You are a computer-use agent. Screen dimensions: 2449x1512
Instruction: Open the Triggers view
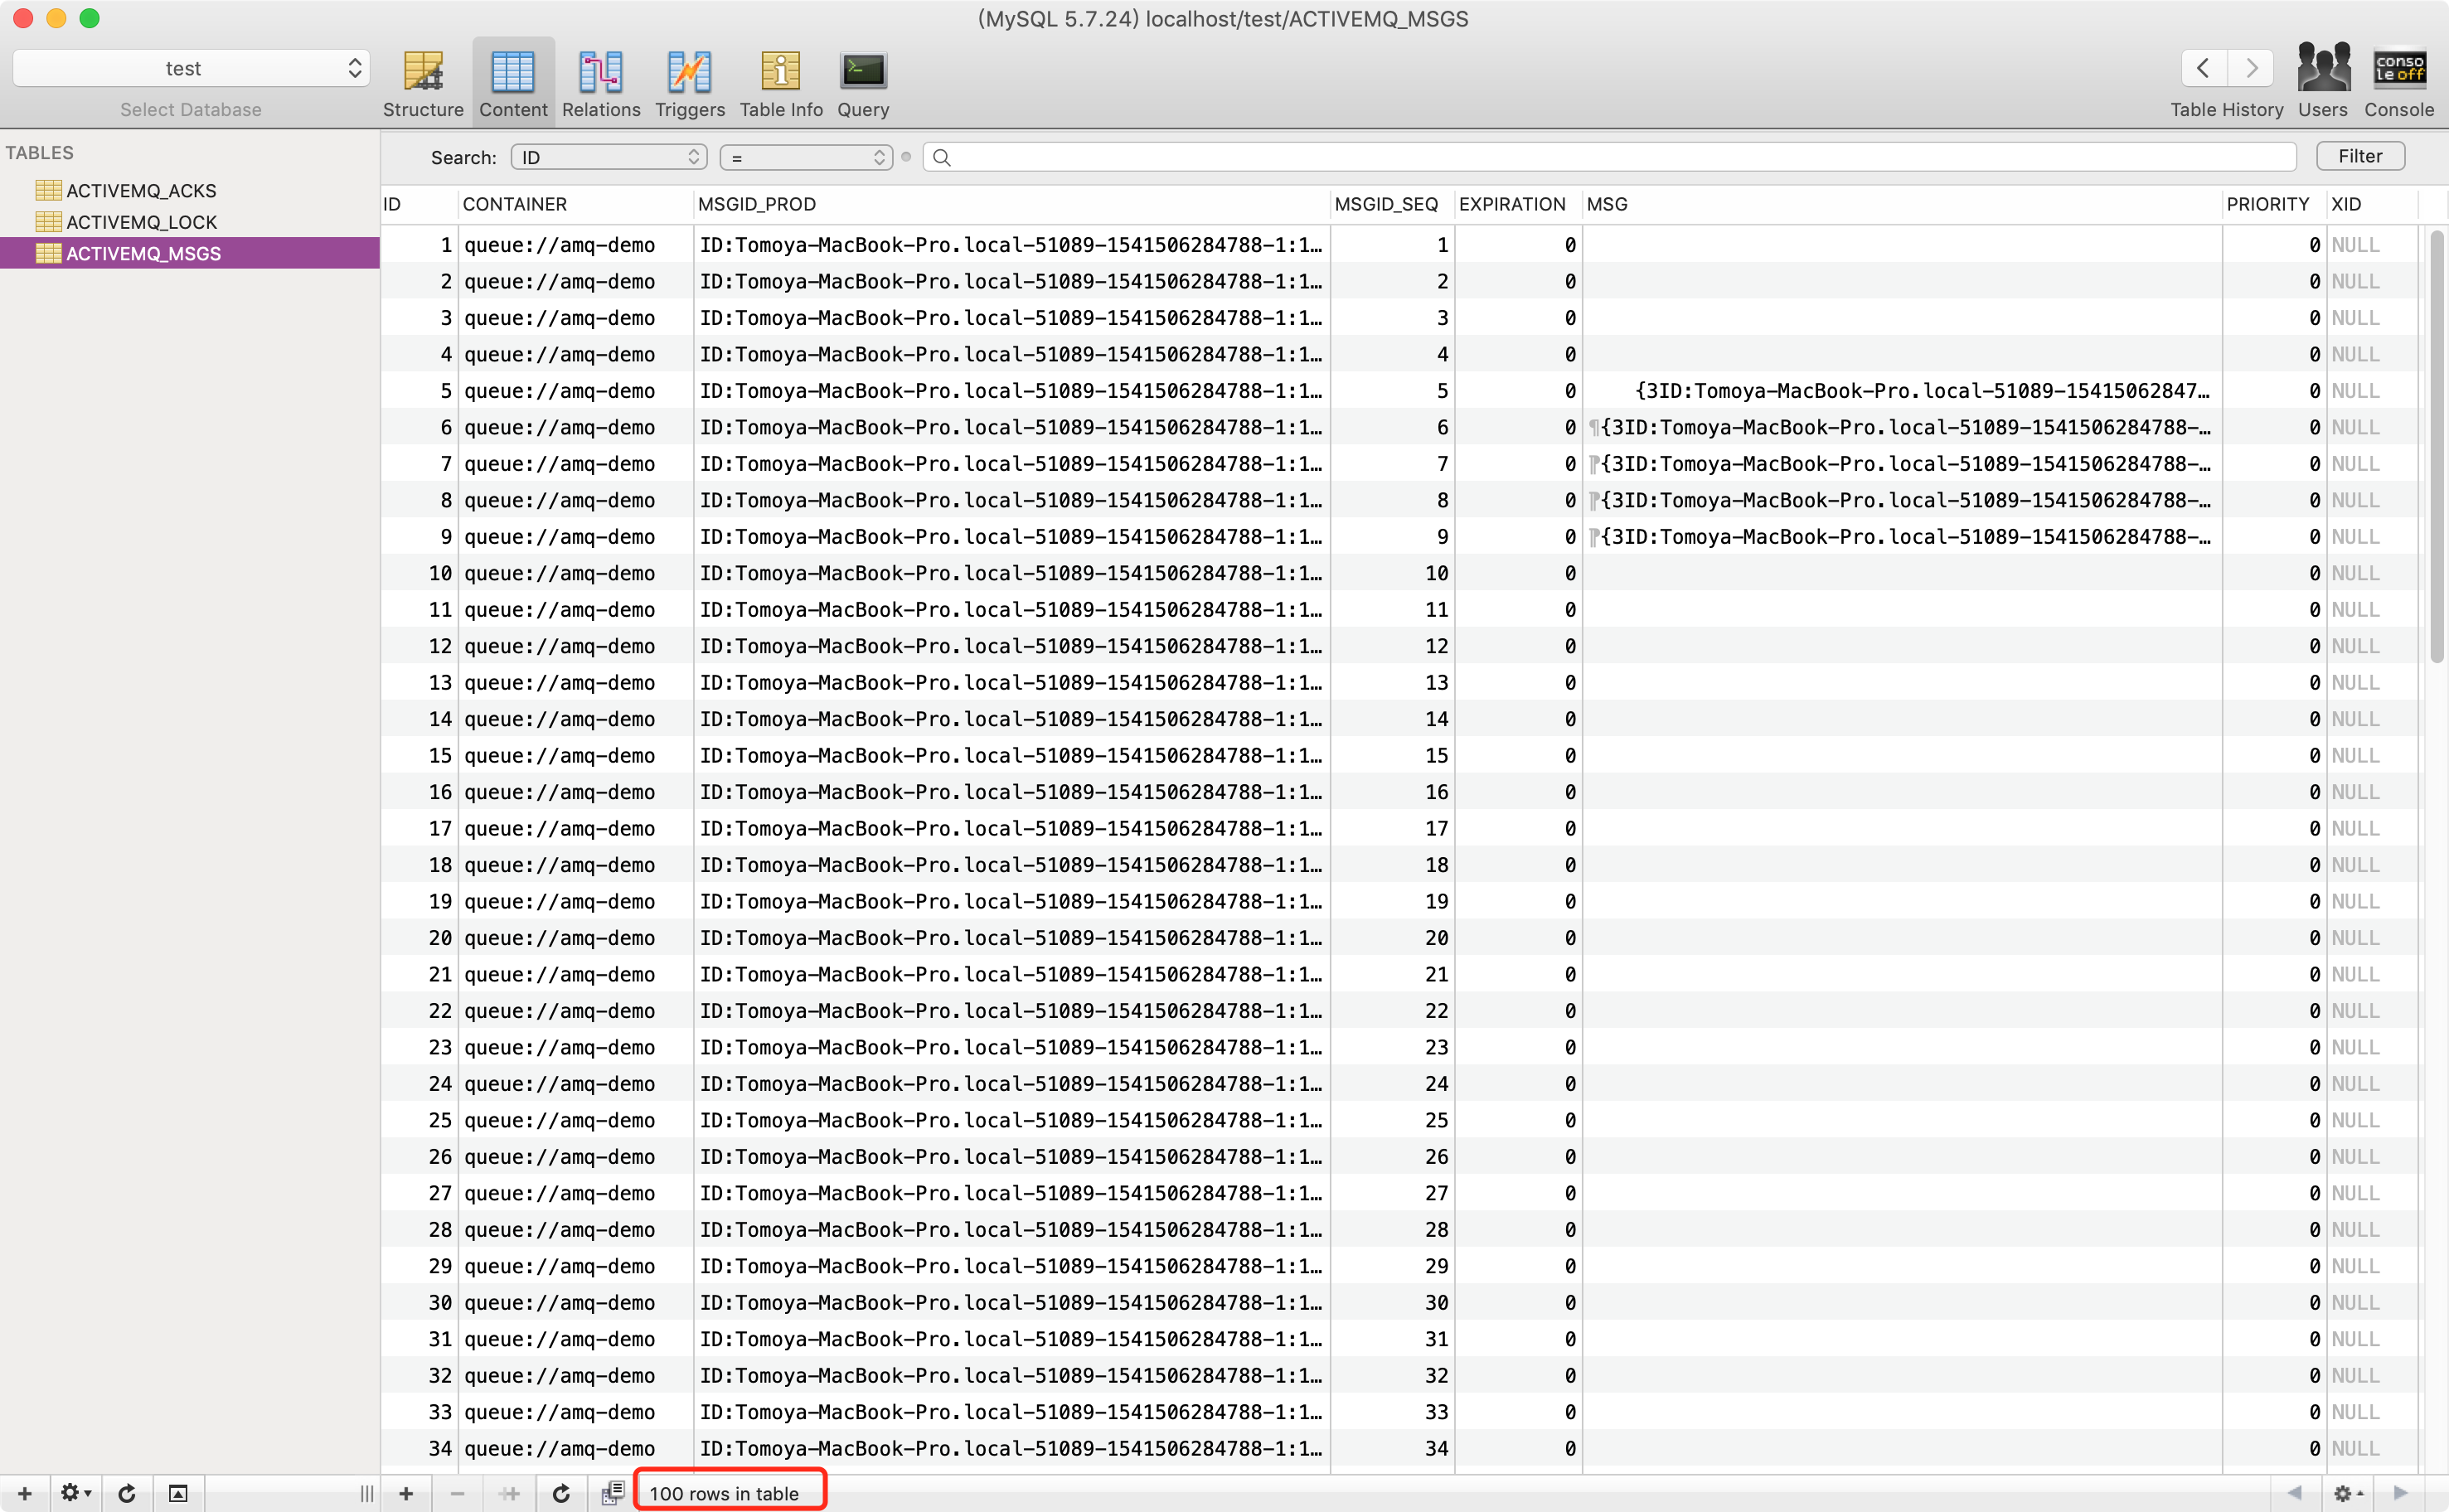[x=690, y=84]
